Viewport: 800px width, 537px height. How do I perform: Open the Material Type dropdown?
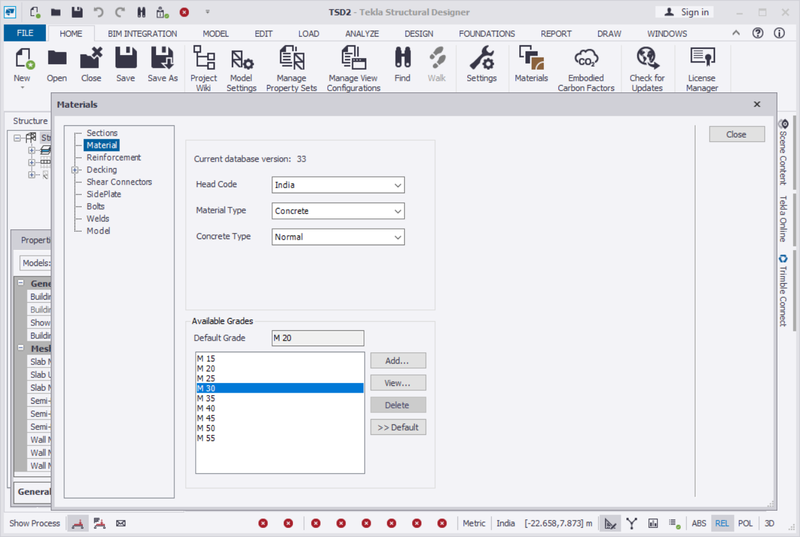click(x=338, y=211)
